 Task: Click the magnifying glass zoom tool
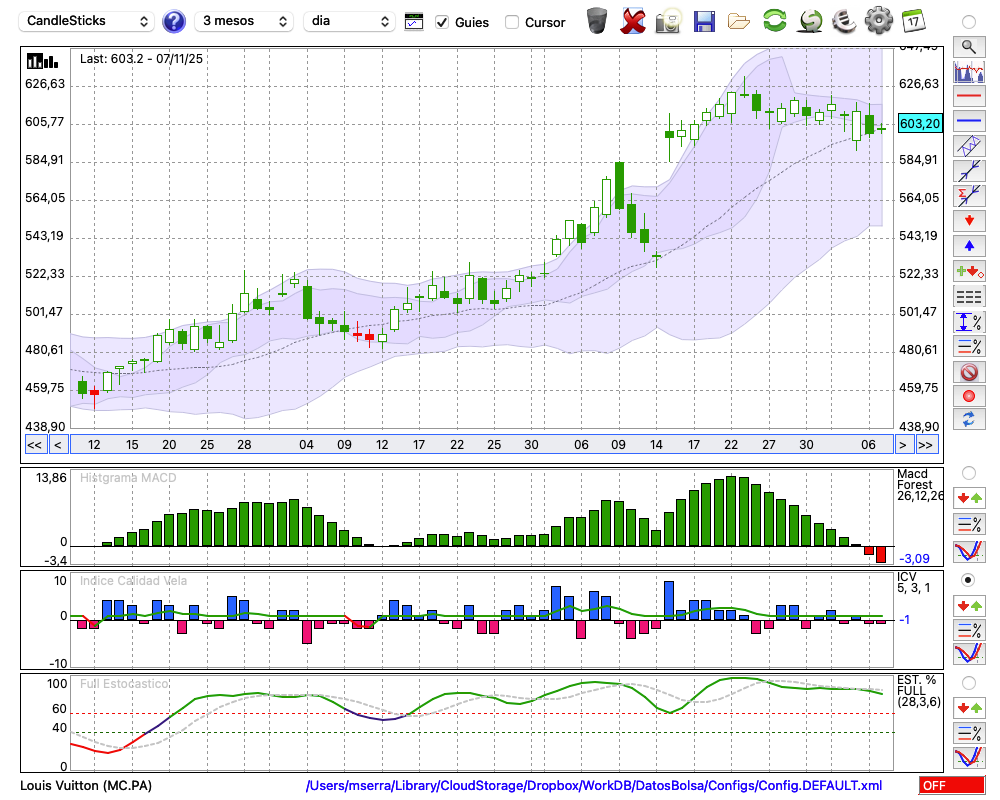click(968, 46)
